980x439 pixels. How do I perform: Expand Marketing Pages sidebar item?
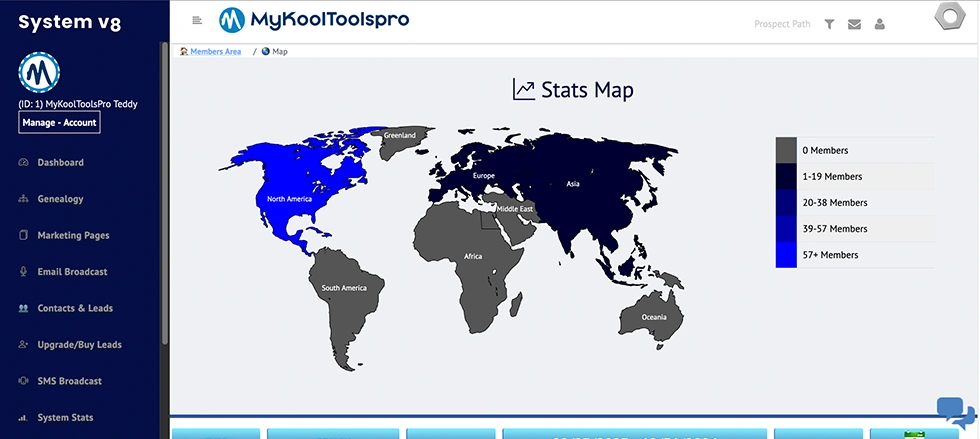(x=73, y=236)
